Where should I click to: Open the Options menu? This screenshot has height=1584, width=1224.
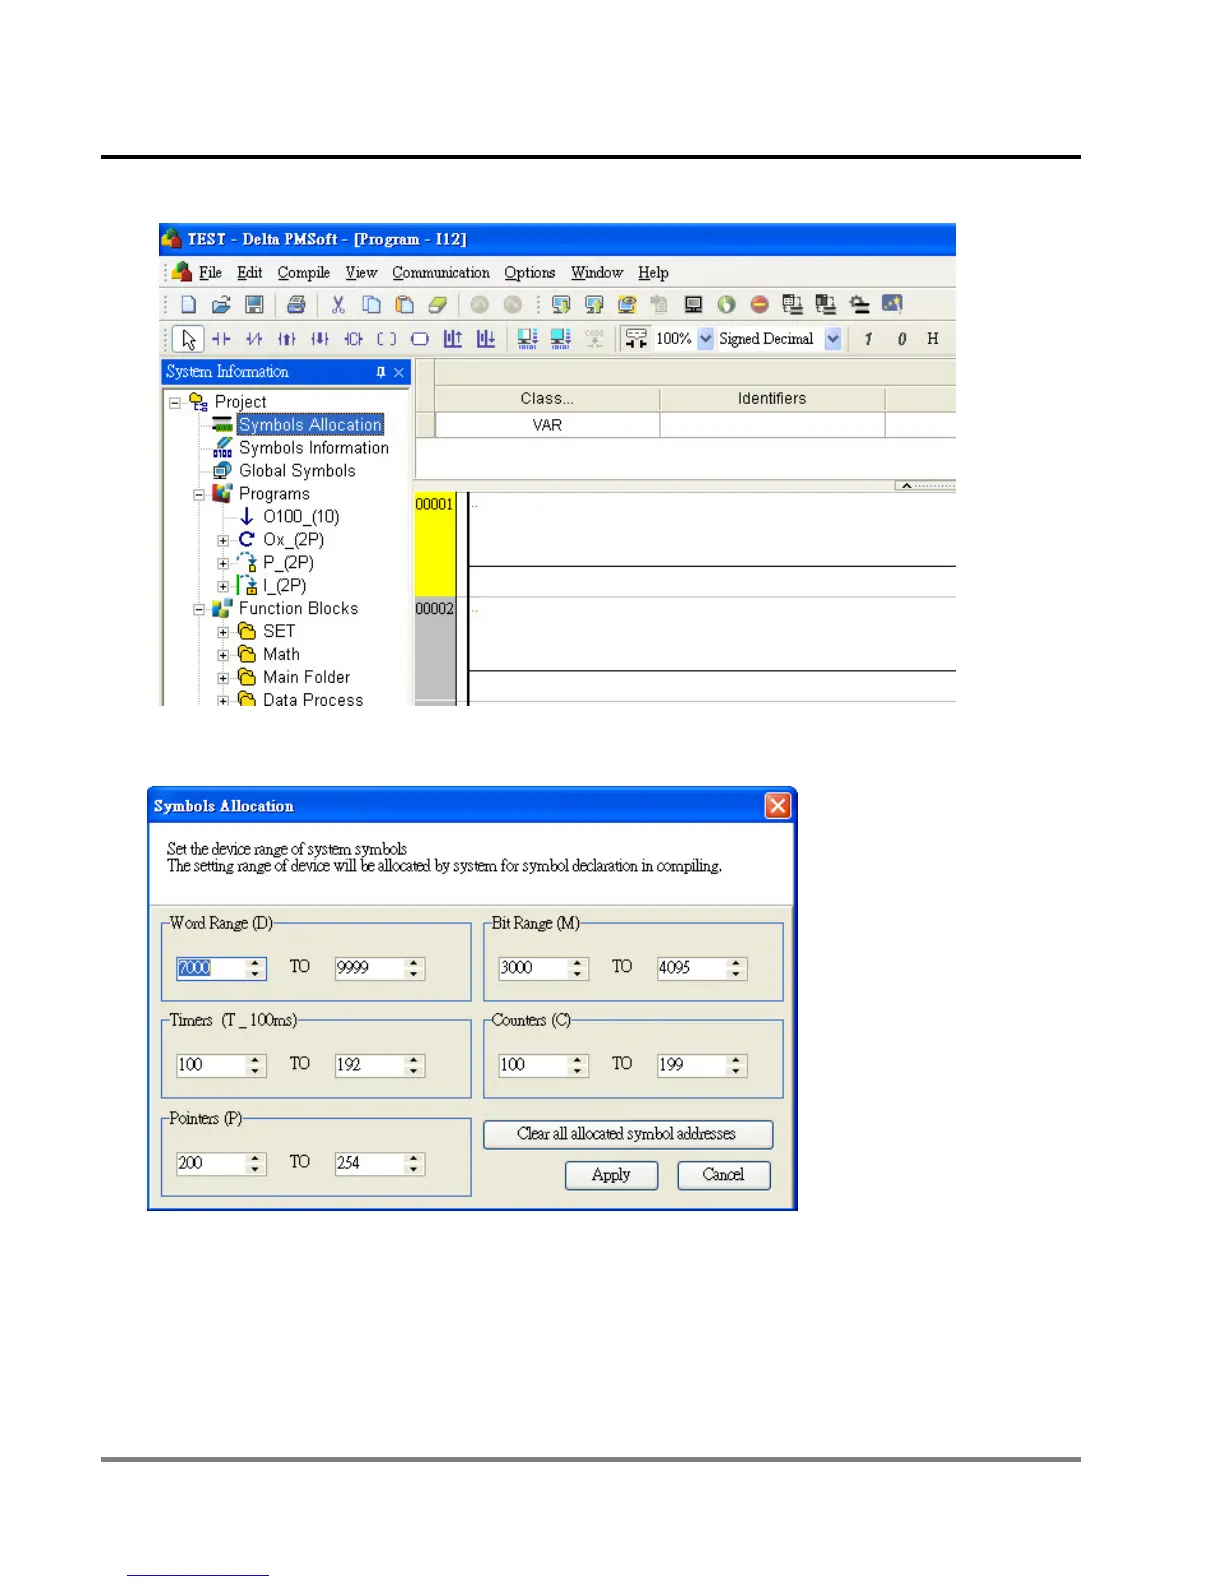tap(529, 273)
